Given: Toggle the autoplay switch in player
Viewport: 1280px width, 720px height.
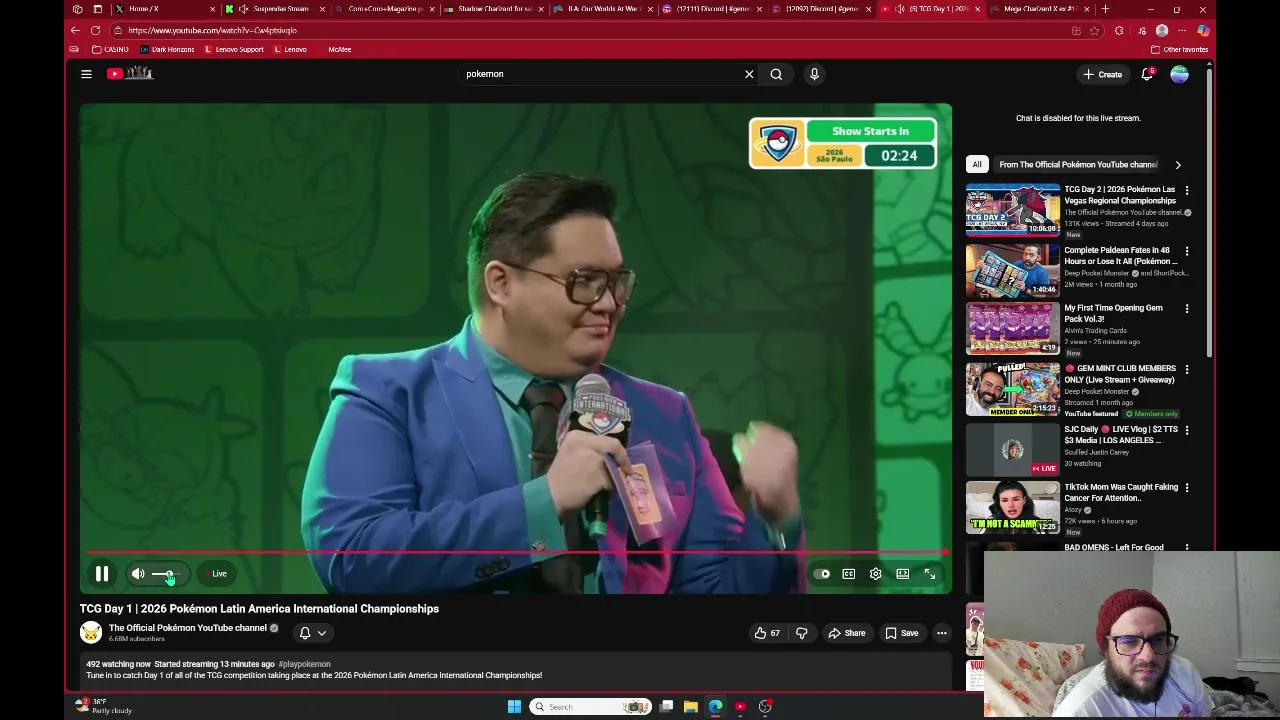Looking at the screenshot, I should coord(822,574).
